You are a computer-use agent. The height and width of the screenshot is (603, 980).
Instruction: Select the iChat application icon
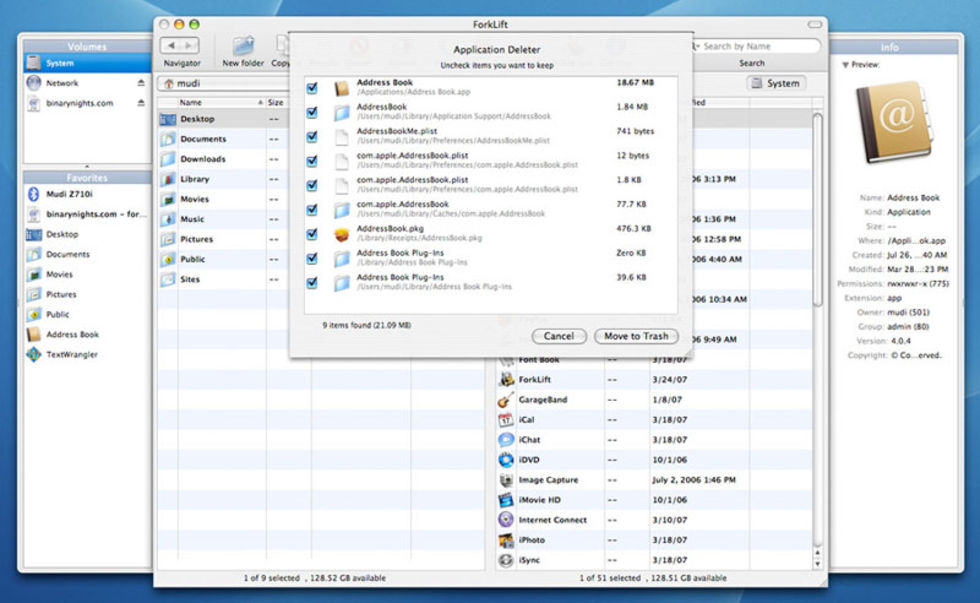coord(506,440)
